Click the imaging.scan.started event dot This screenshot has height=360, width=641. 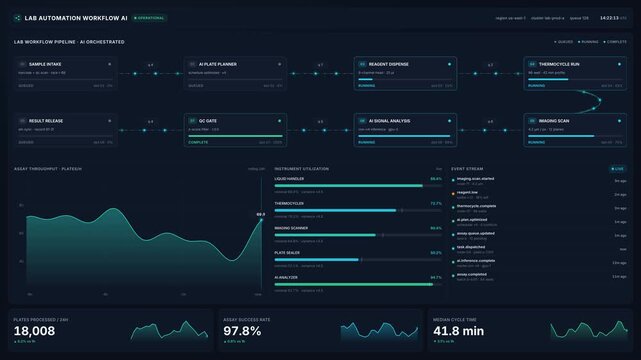coord(453,180)
